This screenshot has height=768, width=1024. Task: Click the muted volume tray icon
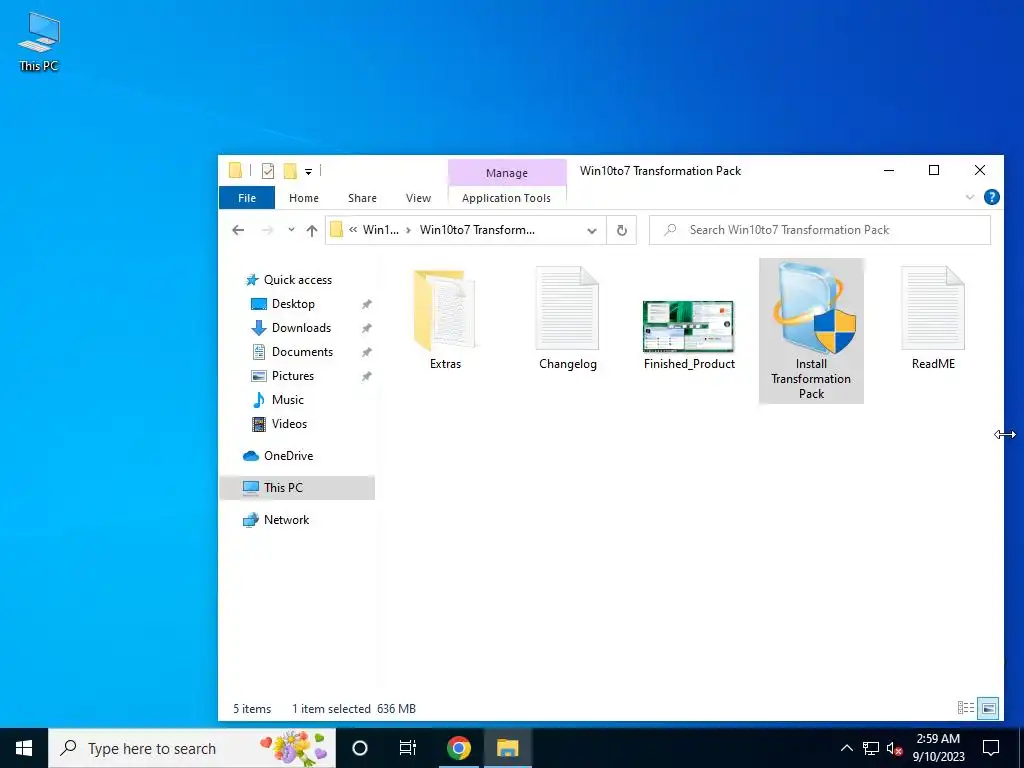(x=894, y=748)
